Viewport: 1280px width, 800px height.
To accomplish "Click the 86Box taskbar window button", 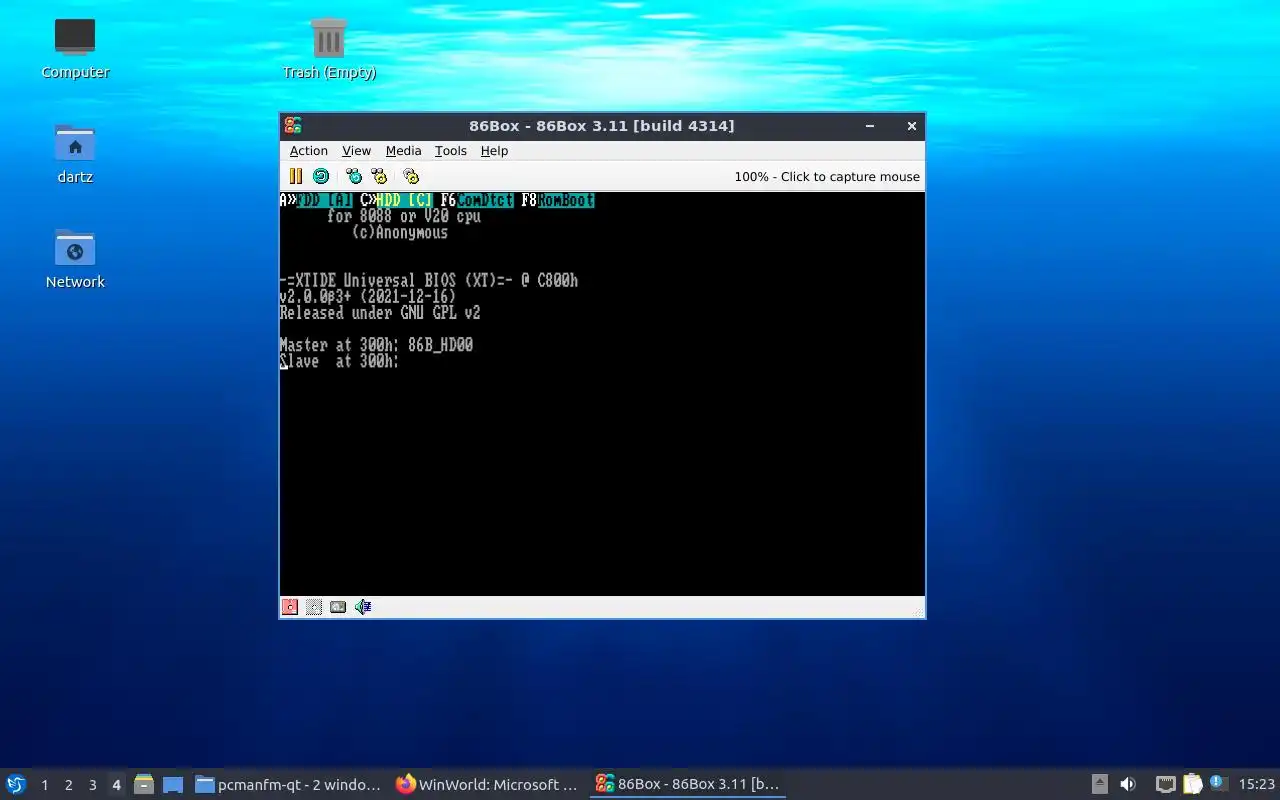I will (688, 784).
